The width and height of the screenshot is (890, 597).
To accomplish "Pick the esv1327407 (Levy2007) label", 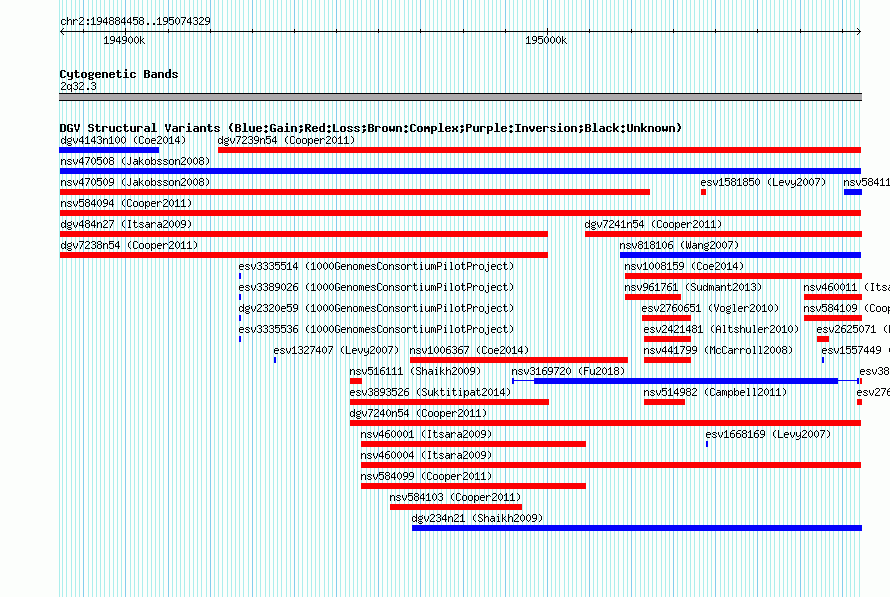I will [x=336, y=350].
